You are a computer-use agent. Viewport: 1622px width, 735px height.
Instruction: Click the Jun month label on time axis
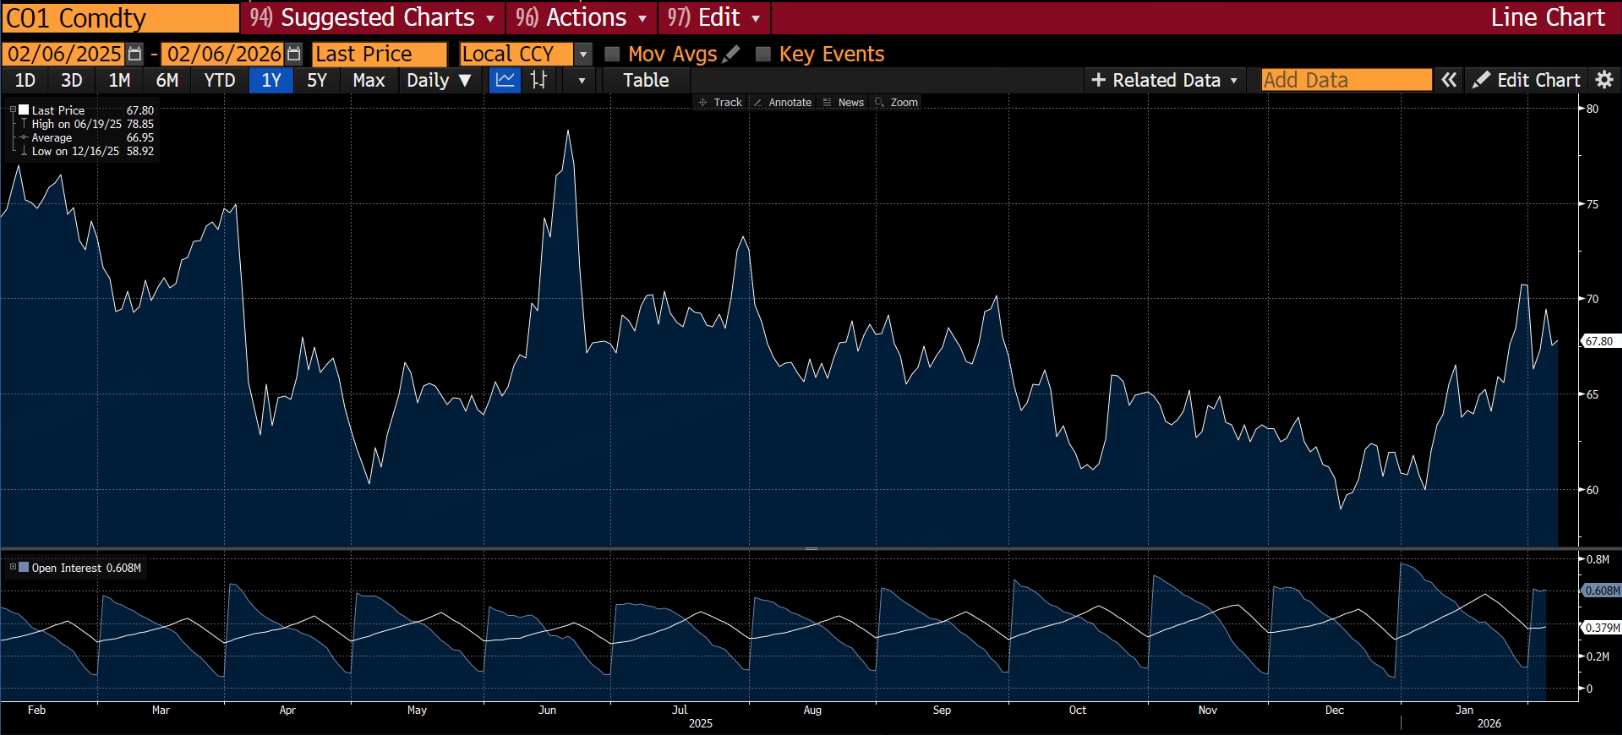click(547, 710)
